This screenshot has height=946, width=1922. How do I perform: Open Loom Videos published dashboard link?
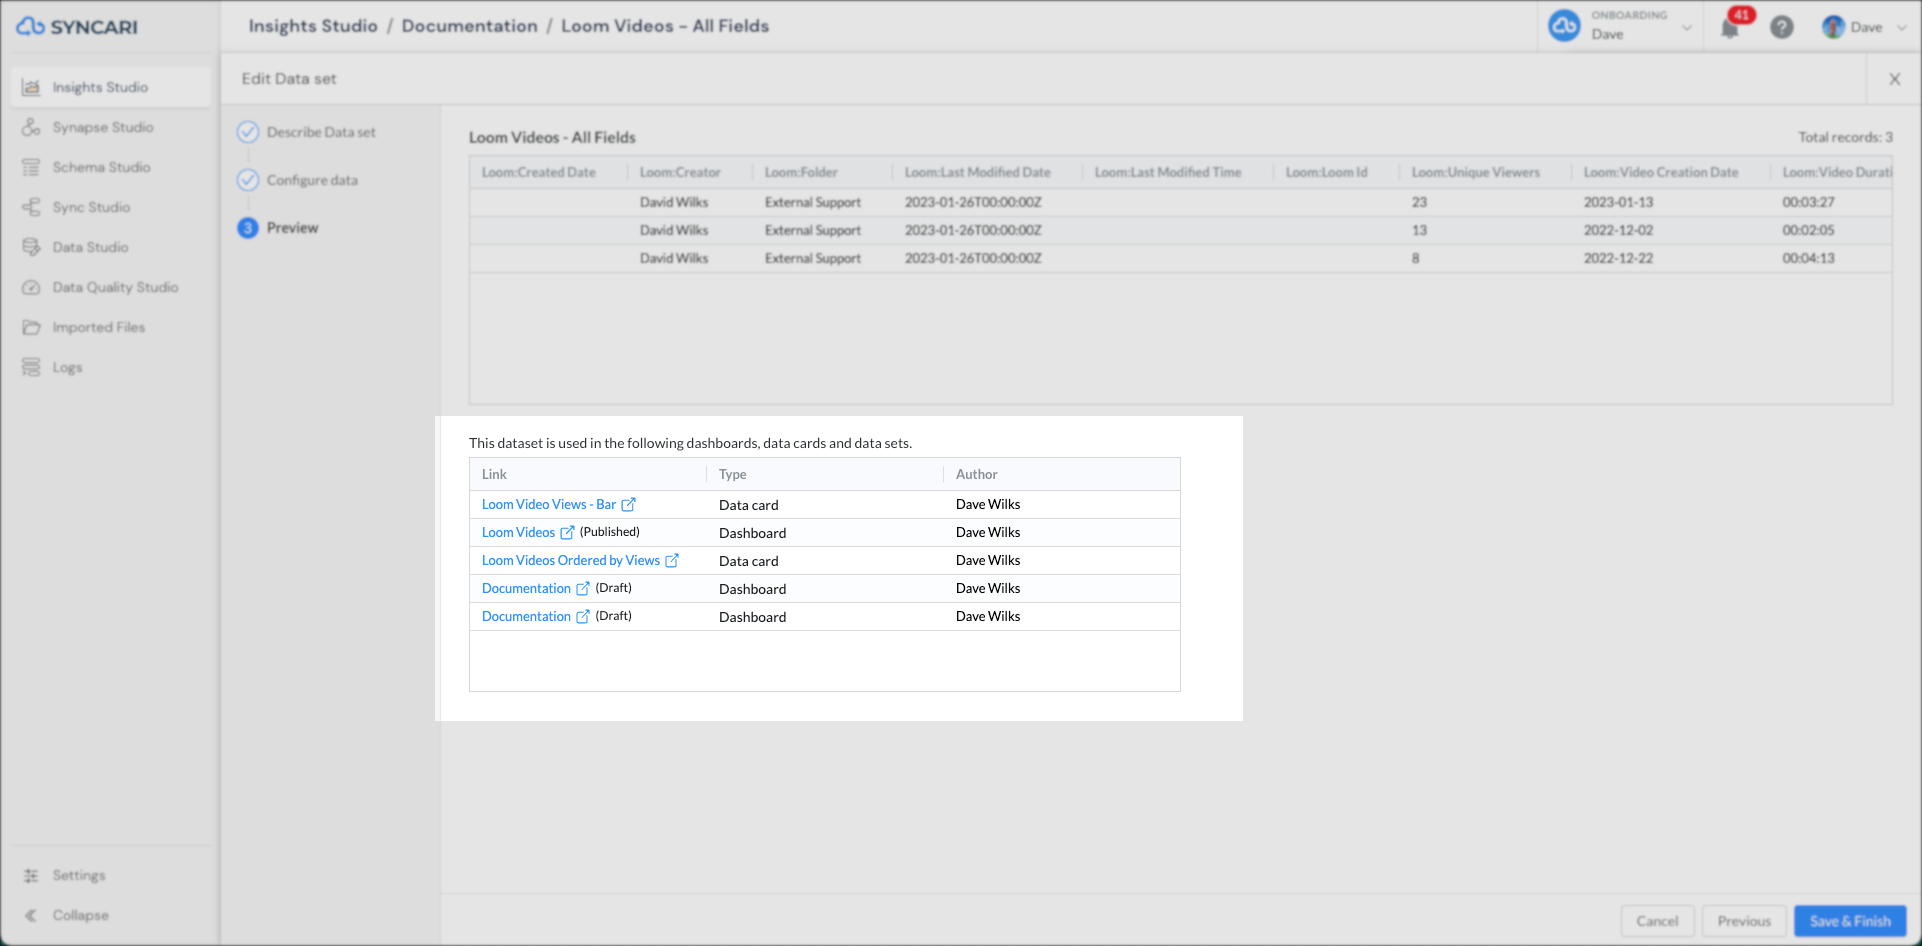click(x=518, y=533)
